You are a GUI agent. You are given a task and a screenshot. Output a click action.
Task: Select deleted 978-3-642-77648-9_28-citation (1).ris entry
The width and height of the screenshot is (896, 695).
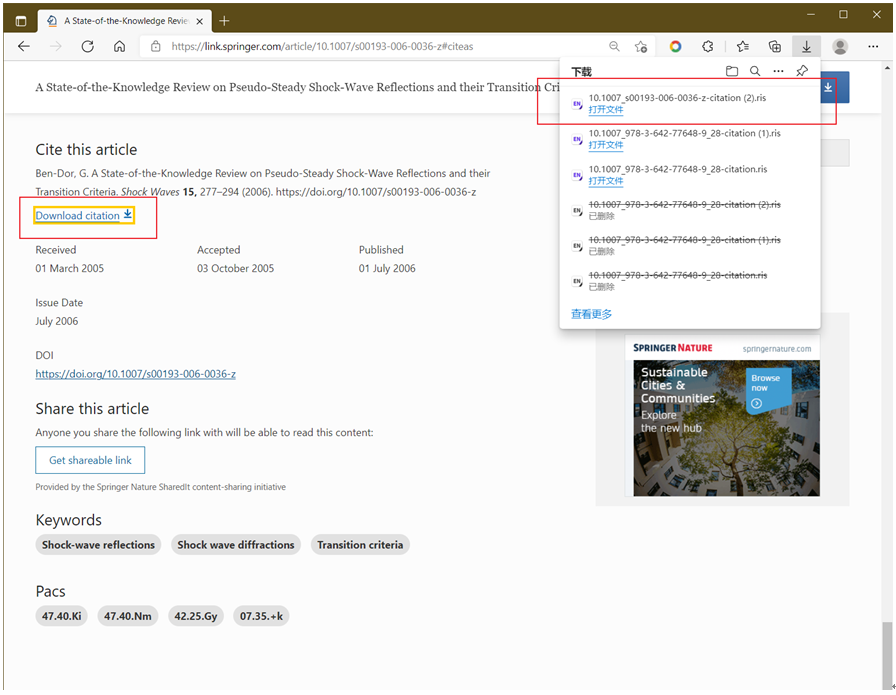[x=690, y=246]
